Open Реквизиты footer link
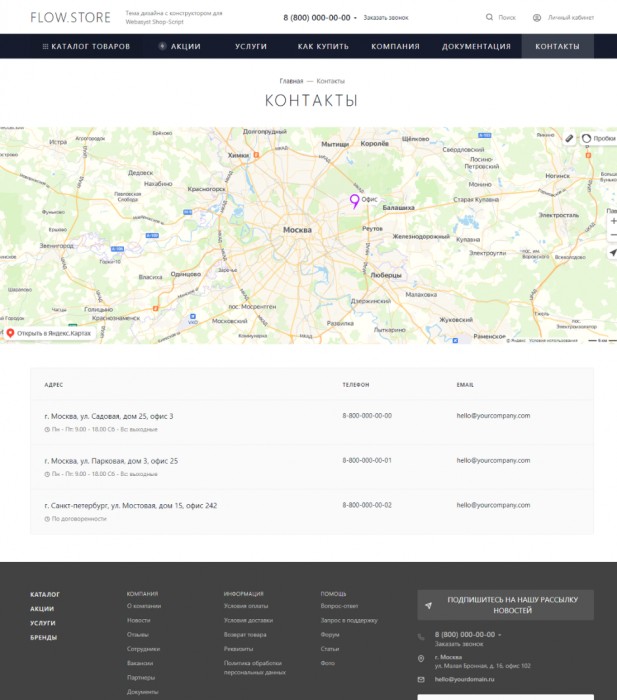 238,649
